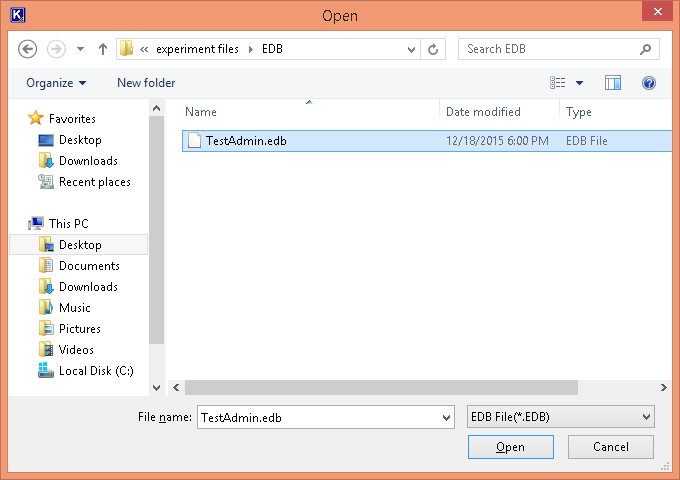This screenshot has height=480, width=680.
Task: Click the change view icon
Action: [558, 83]
